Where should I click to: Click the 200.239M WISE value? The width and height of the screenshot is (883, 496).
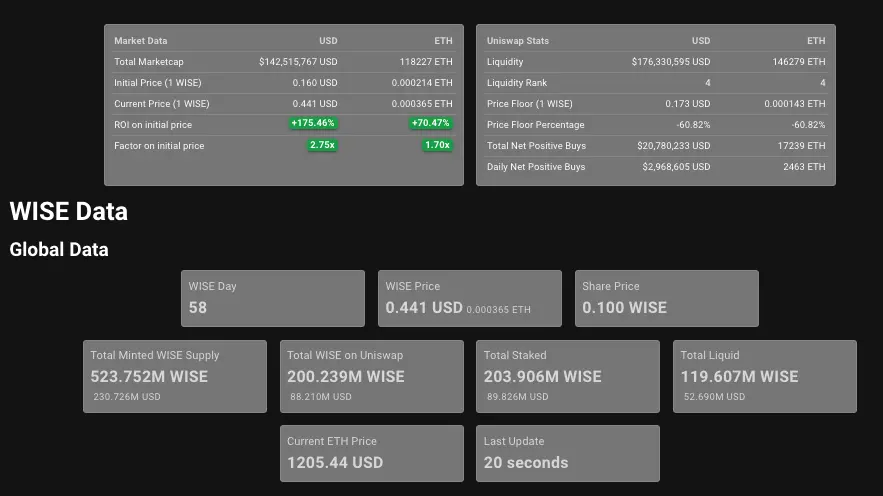coord(346,377)
